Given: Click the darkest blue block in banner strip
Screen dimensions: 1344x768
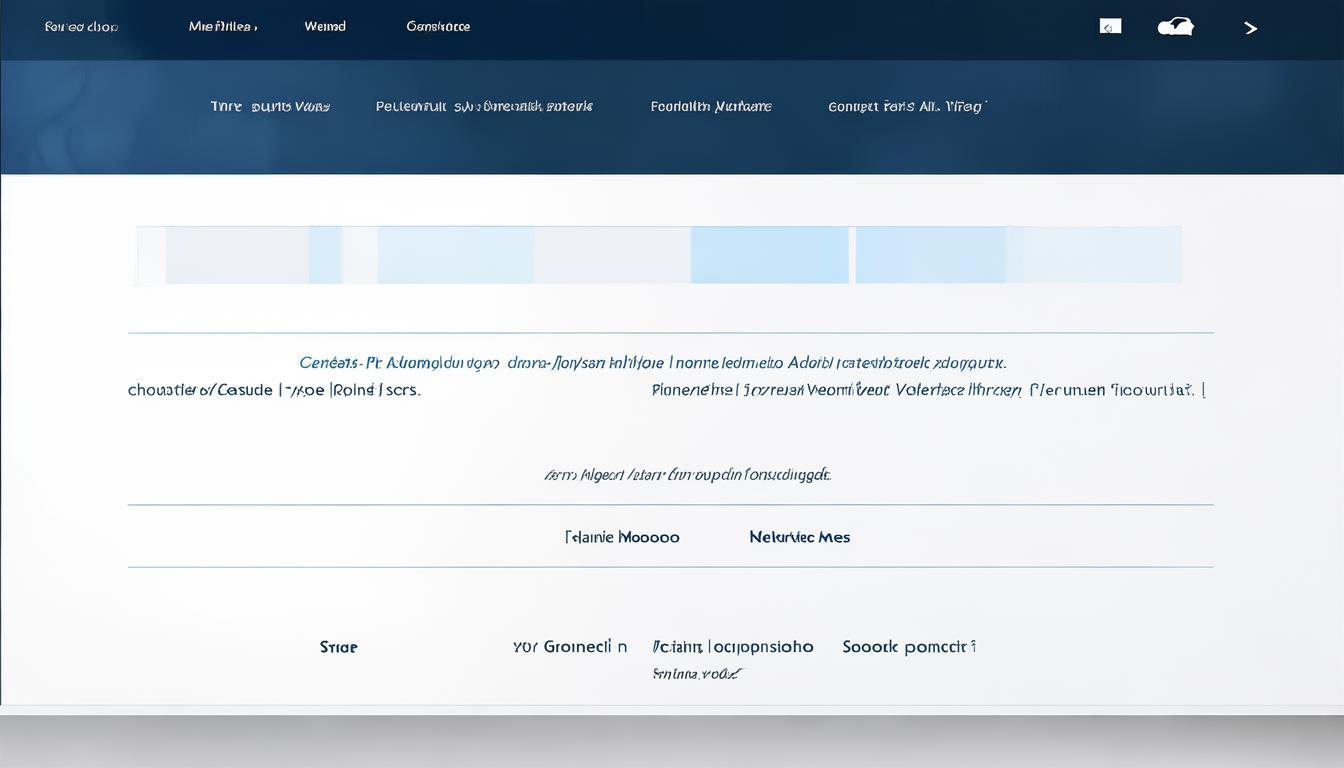Looking at the screenshot, I should click(x=769, y=255).
